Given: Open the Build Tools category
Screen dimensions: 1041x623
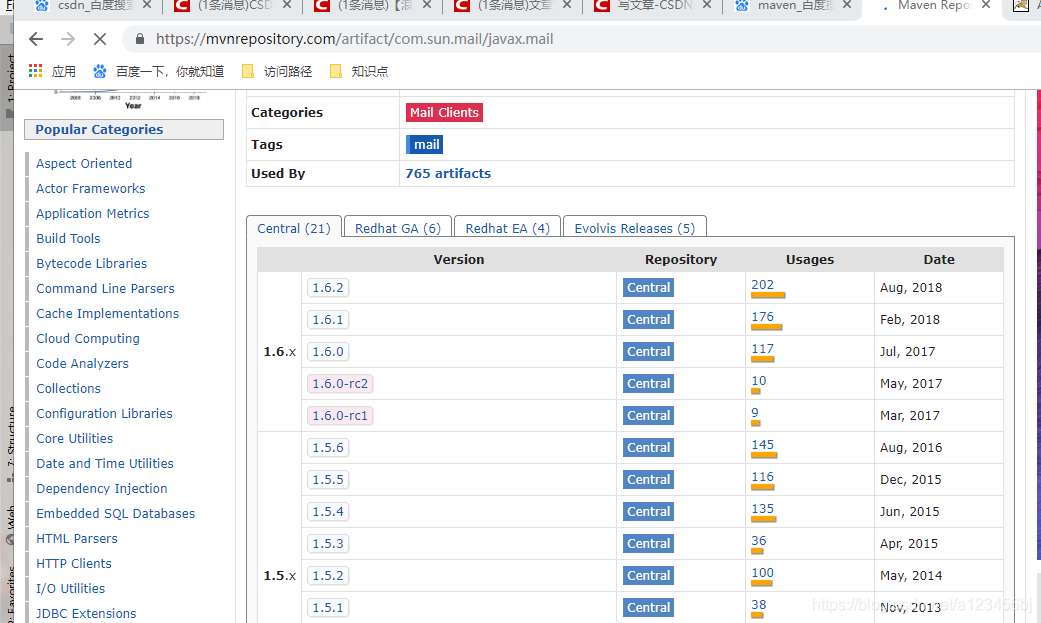Looking at the screenshot, I should [x=68, y=238].
